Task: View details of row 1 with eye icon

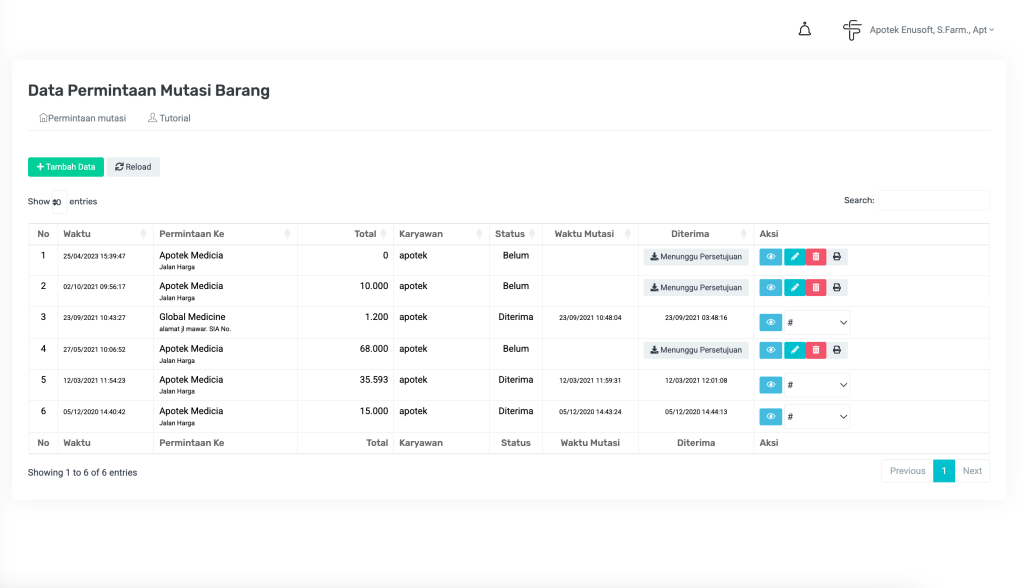Action: pos(771,257)
